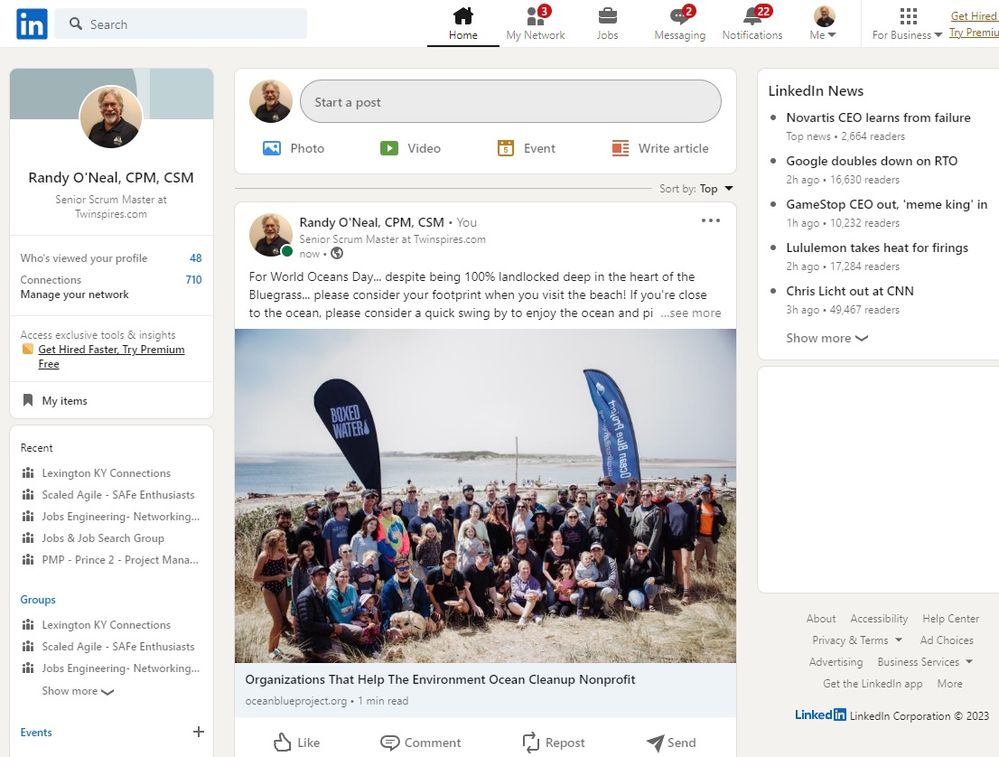This screenshot has height=757, width=999.
Task: Read Lululemon takes heat for firings
Action: [877, 247]
